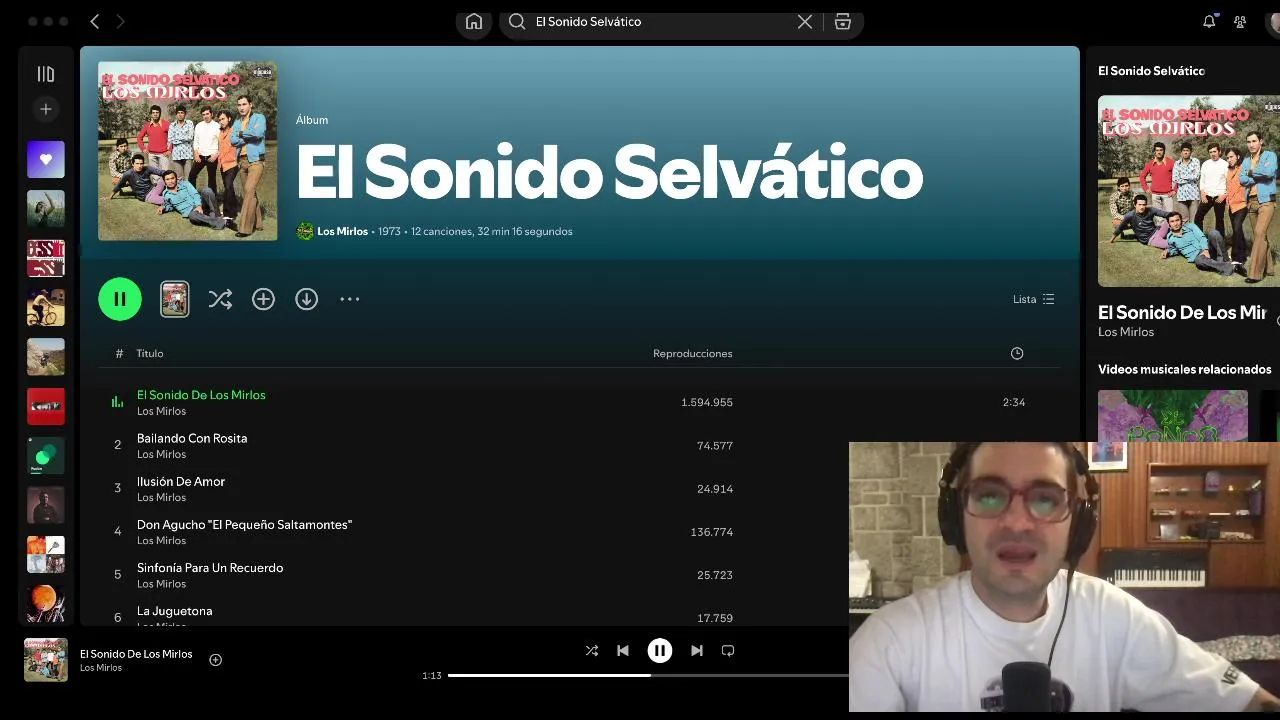
Task: Click the 2:34 track duration
Action: tap(1014, 402)
